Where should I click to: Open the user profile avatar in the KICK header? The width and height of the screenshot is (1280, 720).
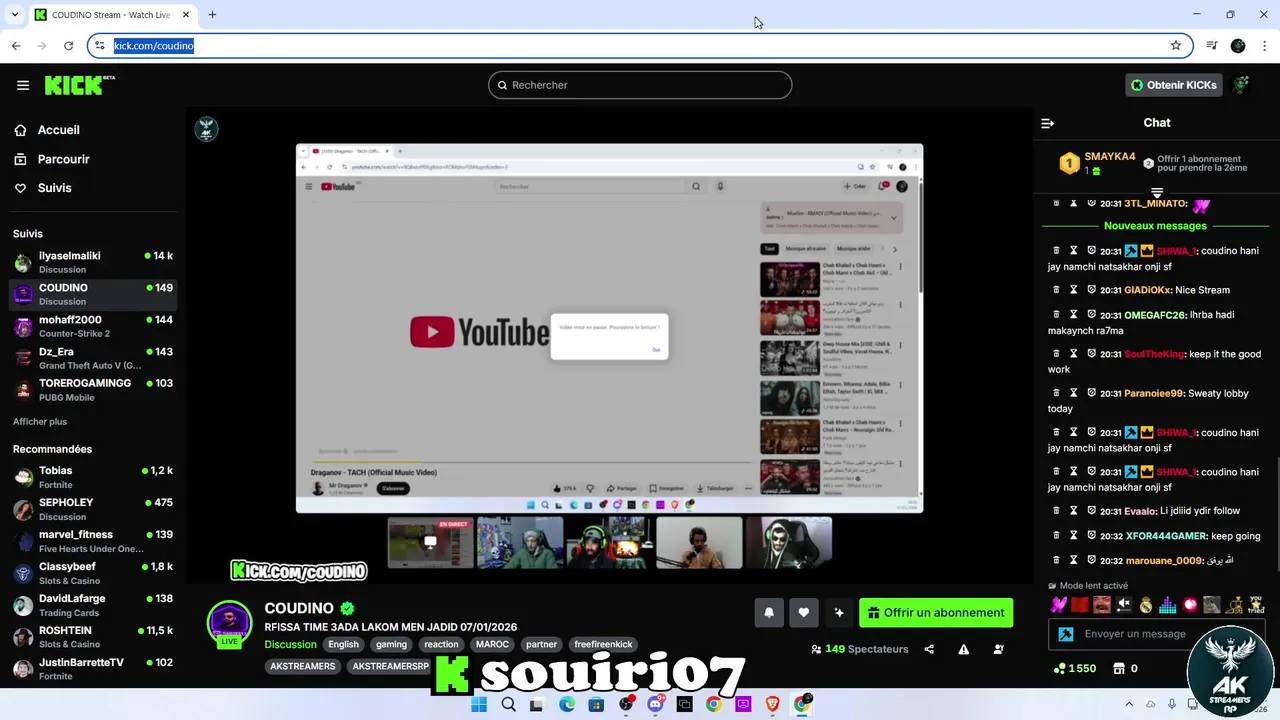tap(1241, 85)
